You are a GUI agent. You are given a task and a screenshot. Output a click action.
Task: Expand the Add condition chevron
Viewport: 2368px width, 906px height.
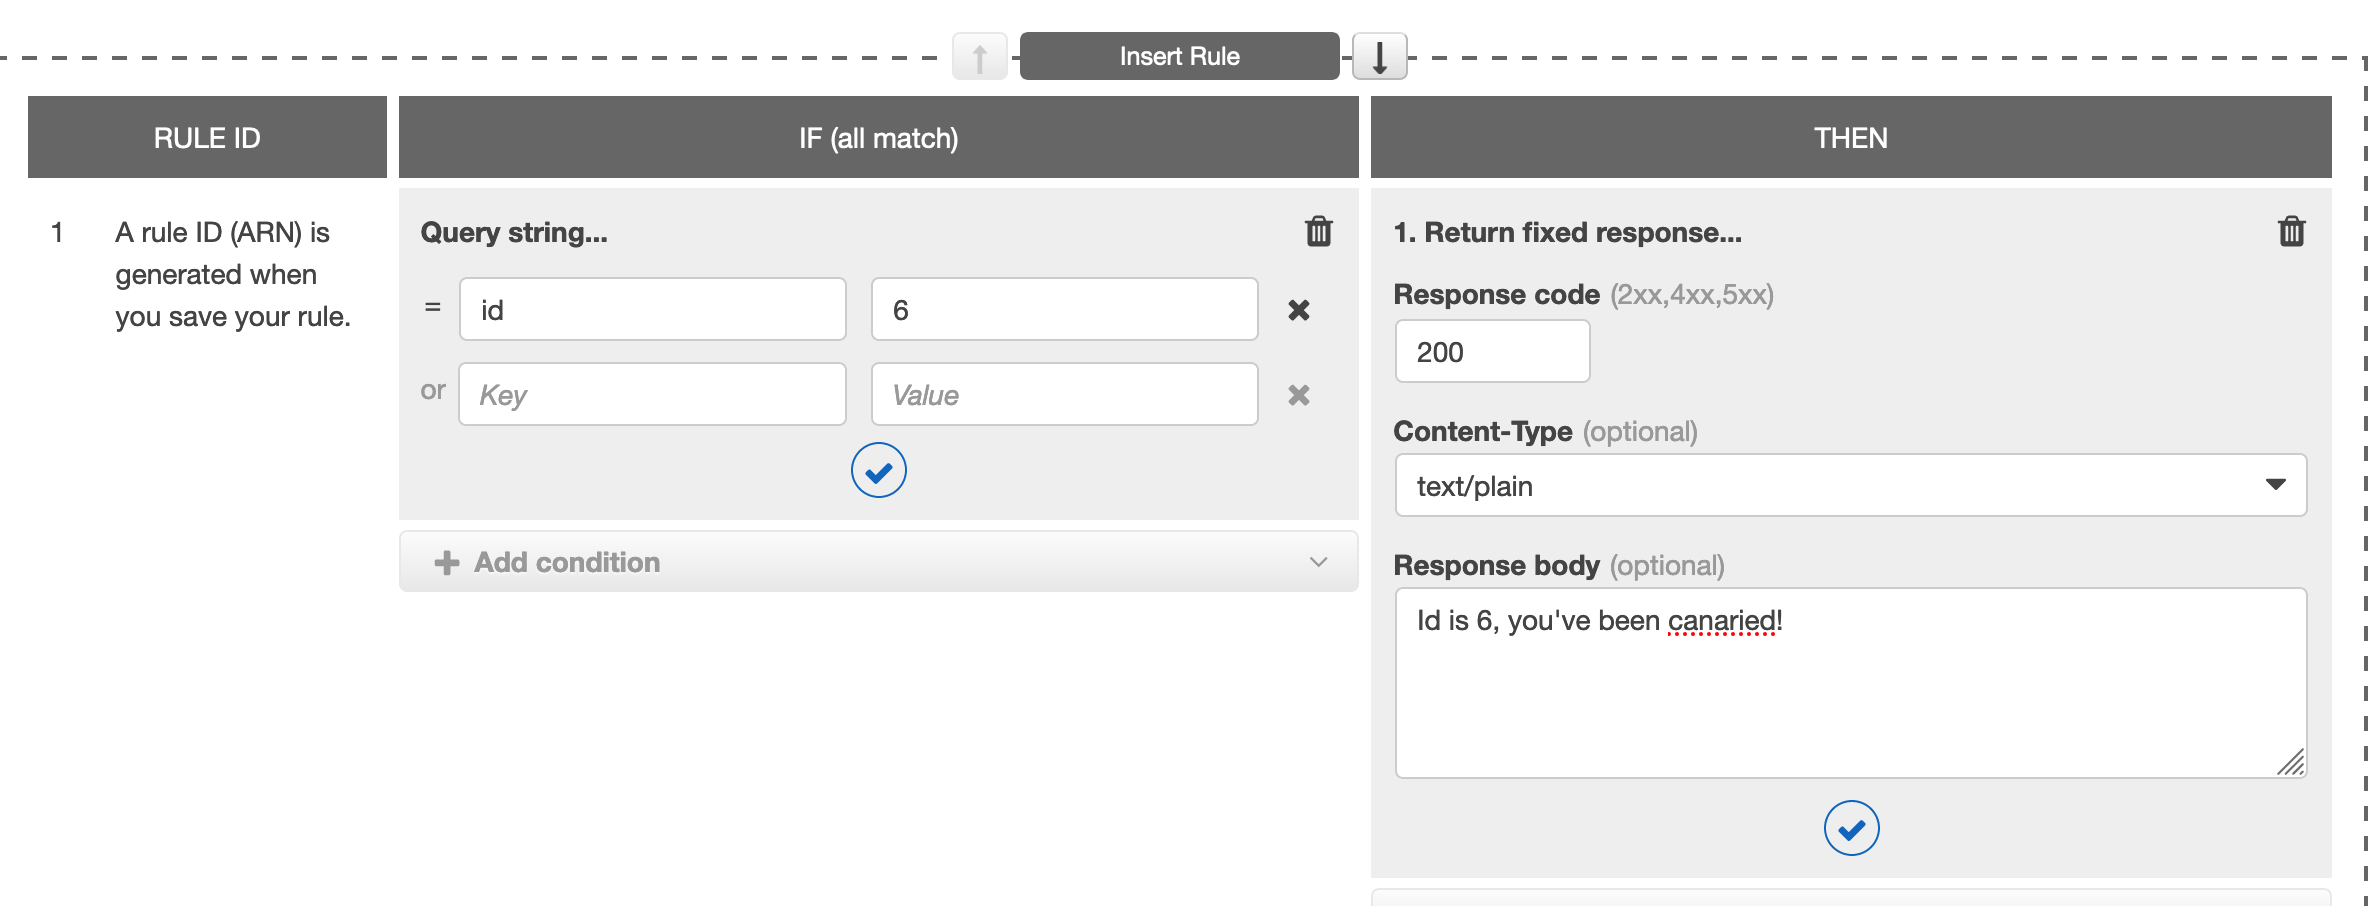coord(1318,562)
